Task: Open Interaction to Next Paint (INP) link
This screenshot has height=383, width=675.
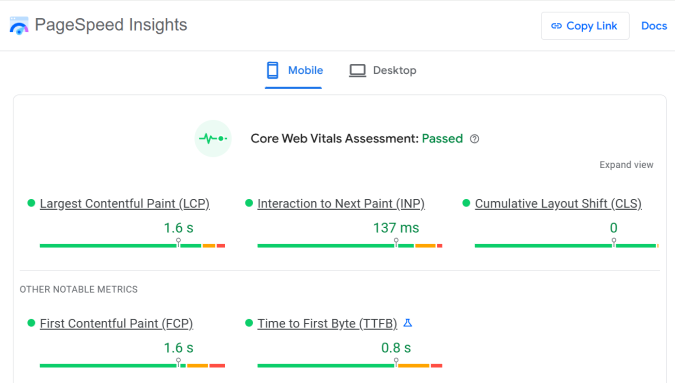Action: click(341, 204)
